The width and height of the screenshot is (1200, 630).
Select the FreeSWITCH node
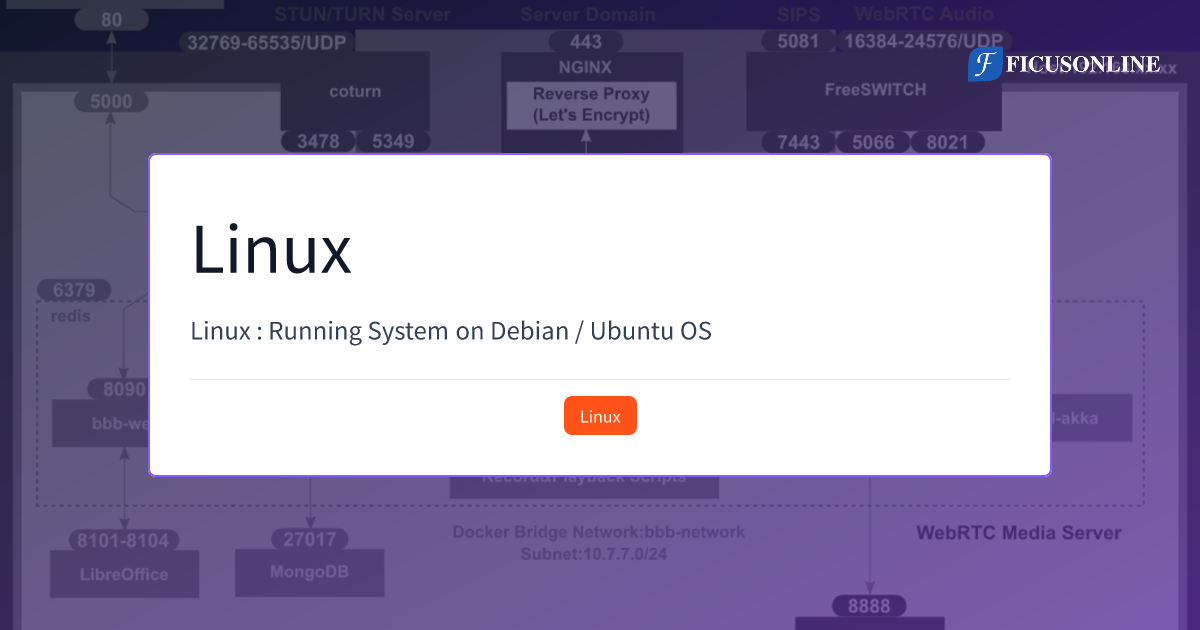873,90
